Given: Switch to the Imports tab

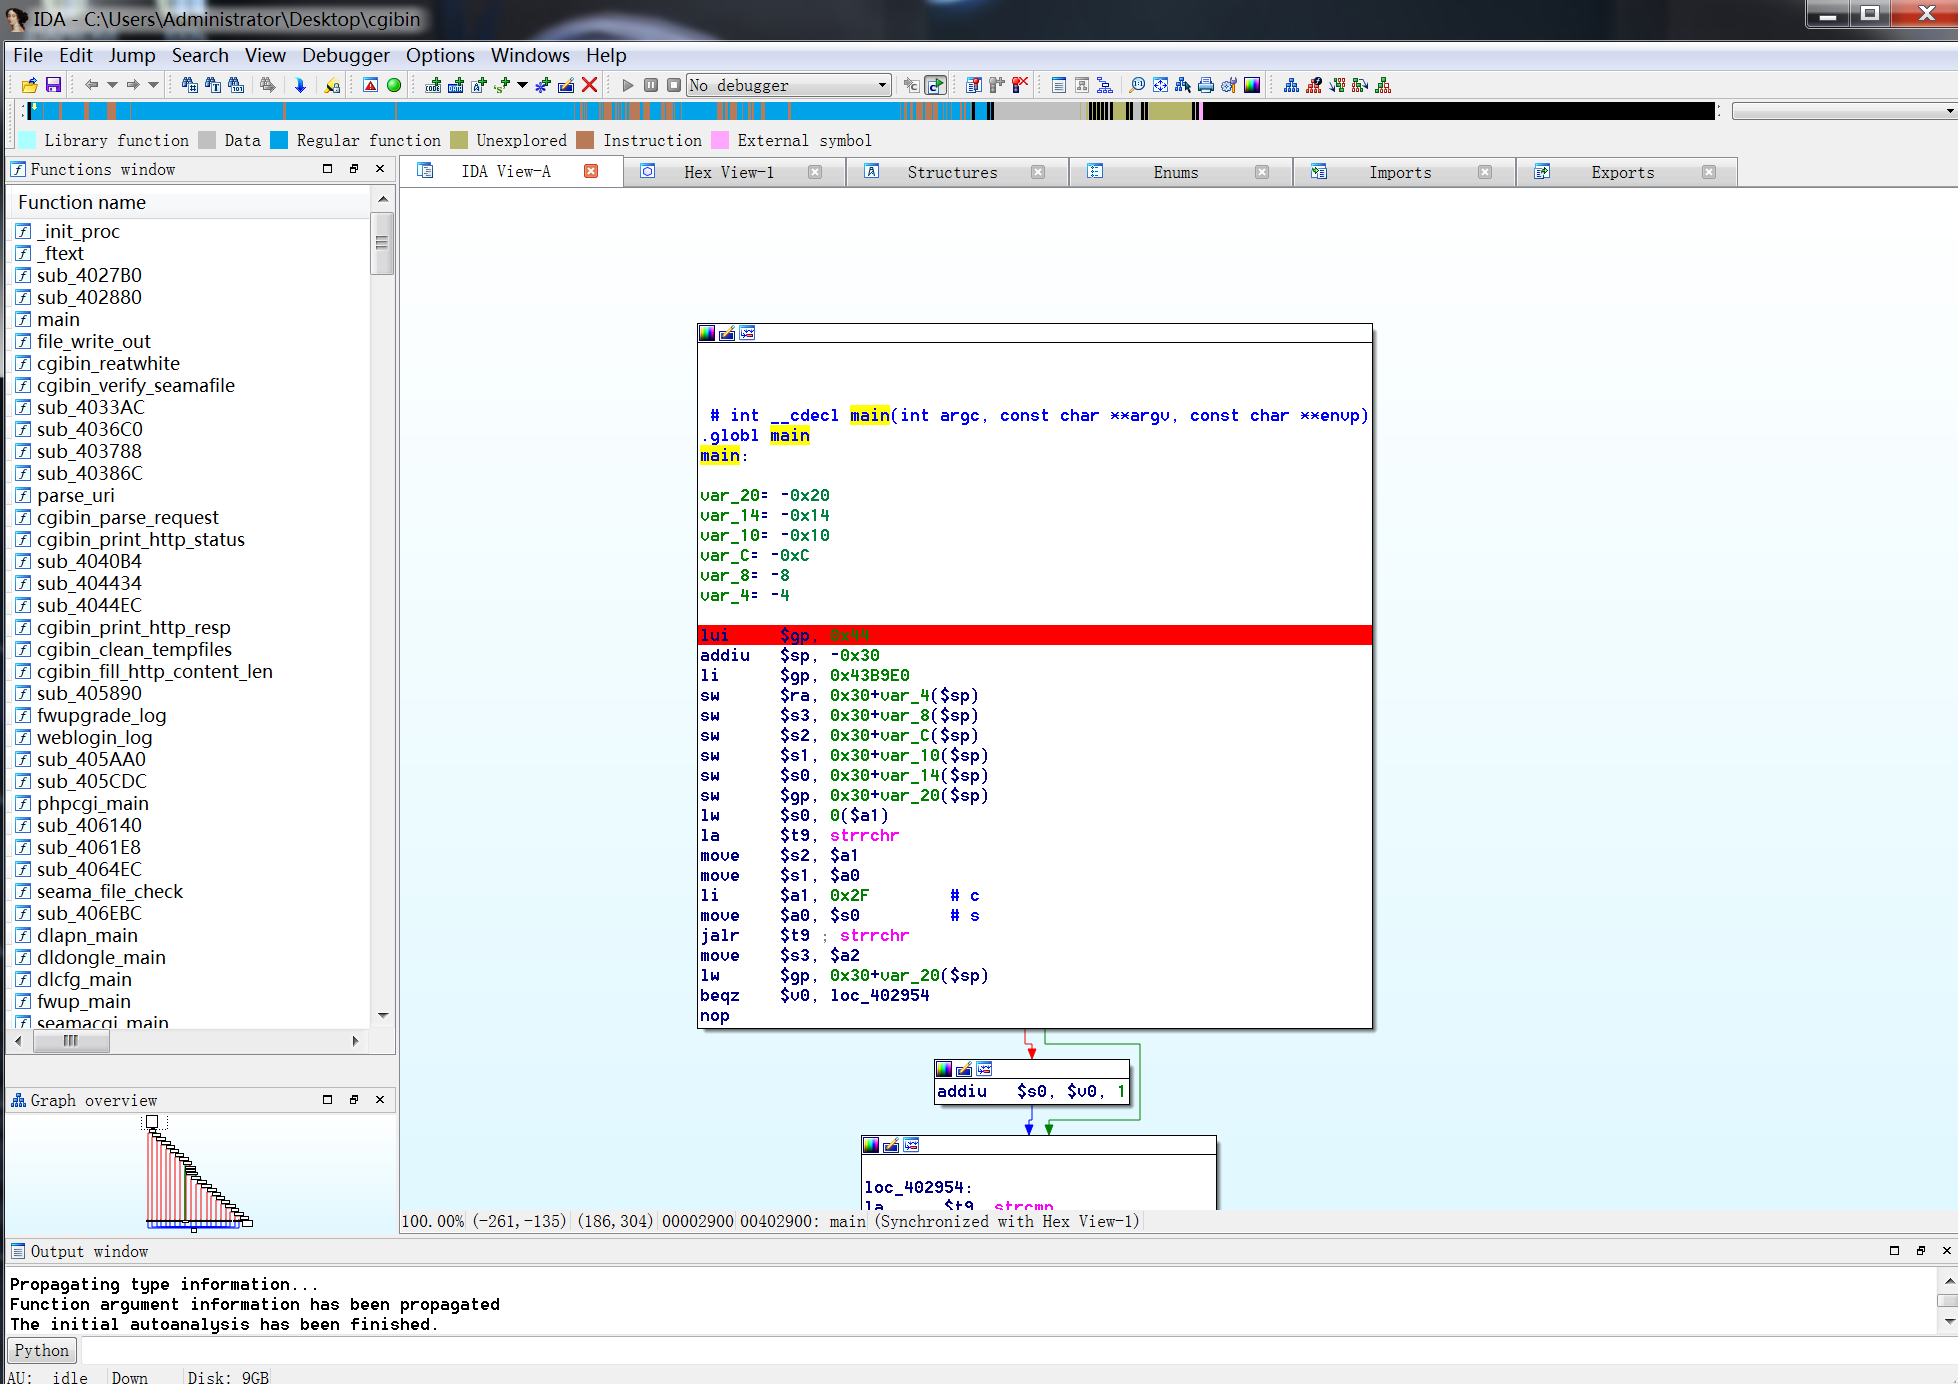Looking at the screenshot, I should pos(1399,172).
